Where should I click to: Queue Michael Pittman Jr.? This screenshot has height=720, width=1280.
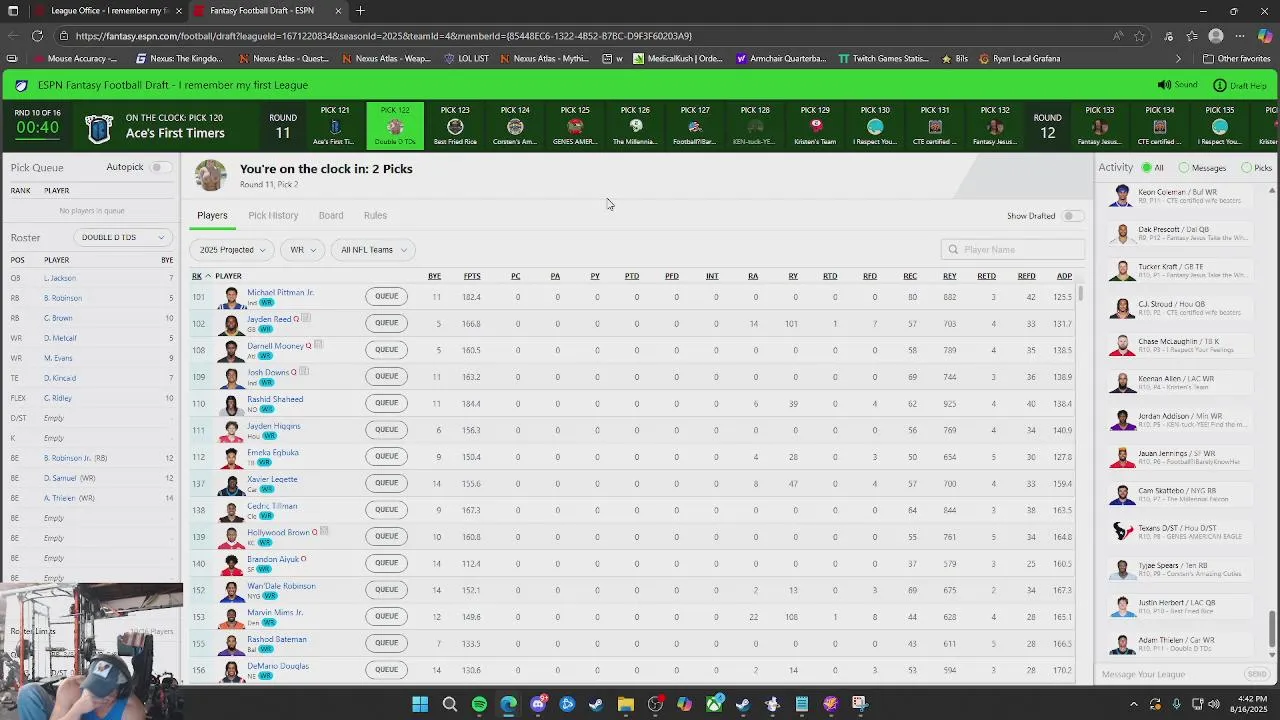click(x=387, y=296)
